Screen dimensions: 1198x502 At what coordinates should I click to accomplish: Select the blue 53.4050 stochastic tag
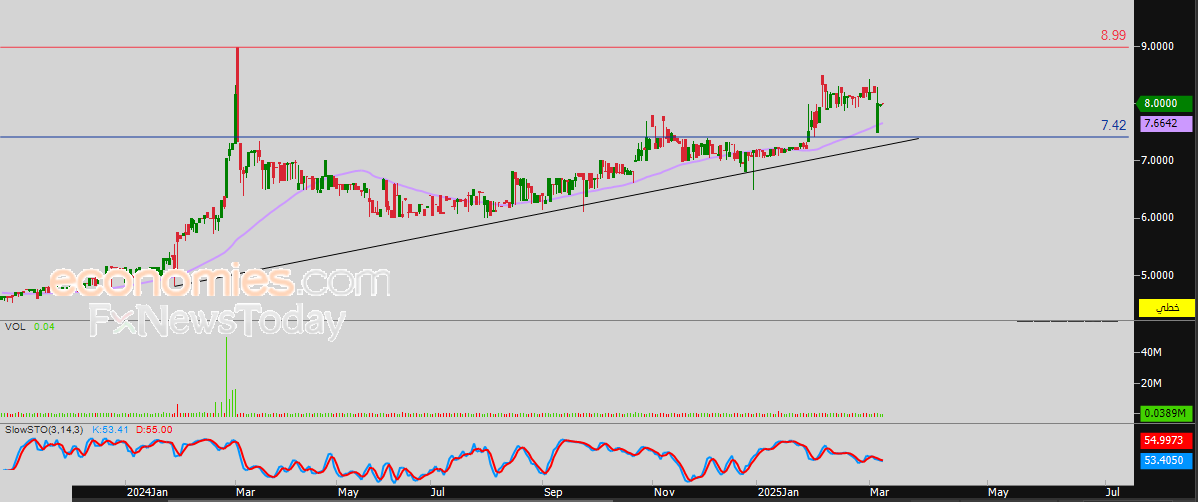coord(1167,461)
